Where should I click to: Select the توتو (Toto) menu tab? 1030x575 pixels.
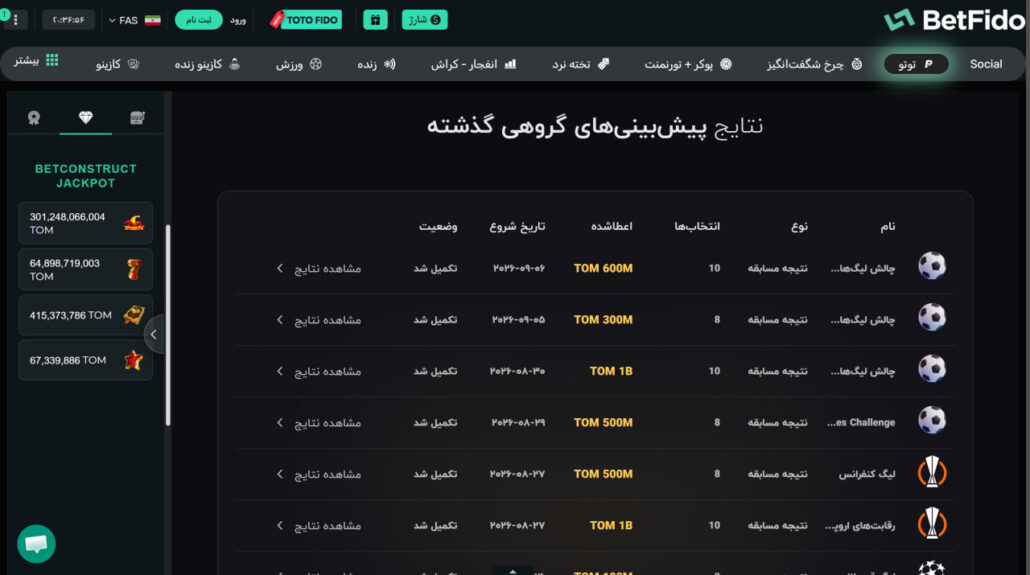pos(916,64)
